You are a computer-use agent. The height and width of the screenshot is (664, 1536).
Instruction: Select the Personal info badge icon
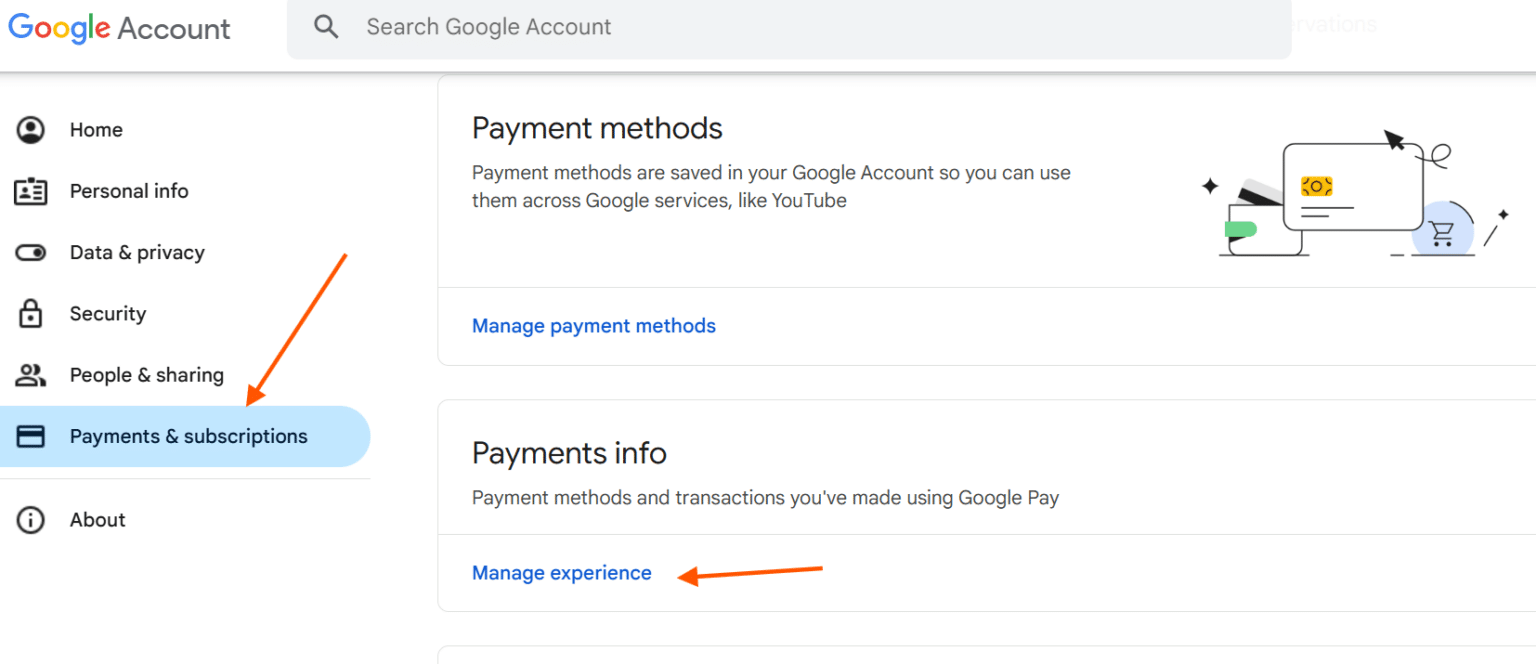31,190
